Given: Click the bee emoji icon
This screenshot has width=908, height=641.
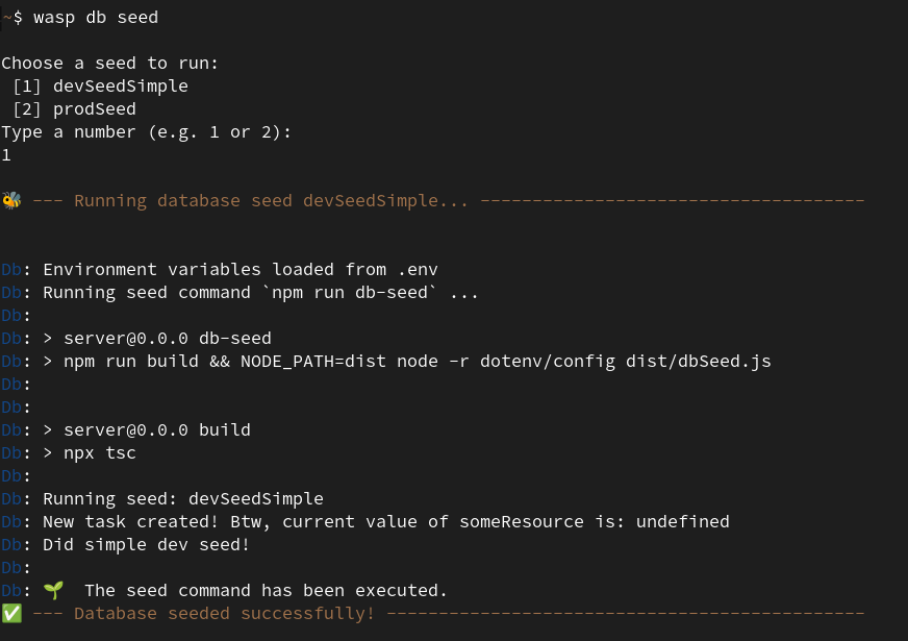Looking at the screenshot, I should coord(12,200).
